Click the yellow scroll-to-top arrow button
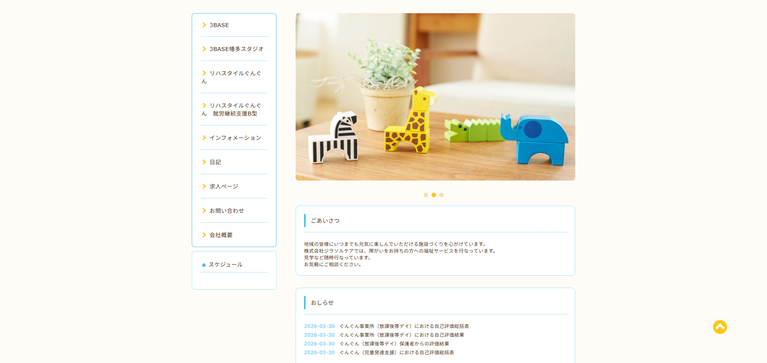This screenshot has width=767, height=363. (x=720, y=327)
